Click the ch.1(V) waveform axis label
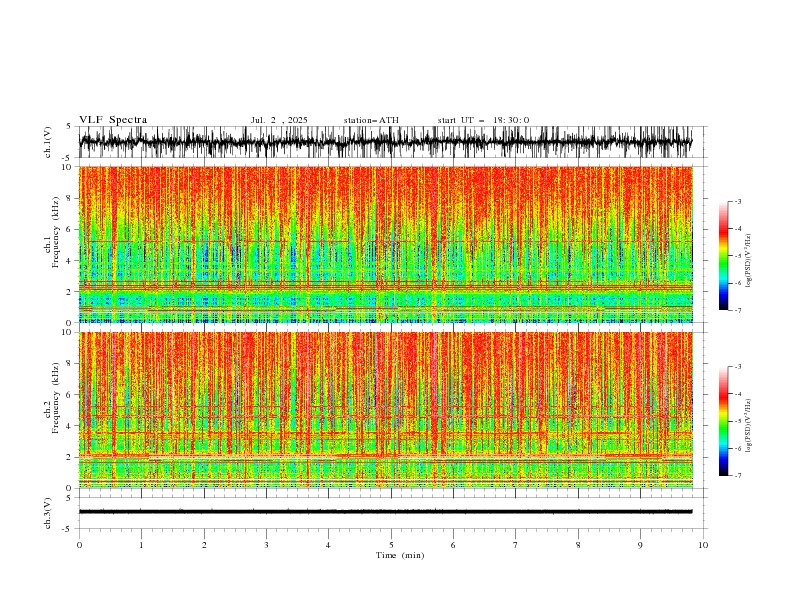Image resolution: width=792 pixels, height=612 pixels. click(48, 142)
